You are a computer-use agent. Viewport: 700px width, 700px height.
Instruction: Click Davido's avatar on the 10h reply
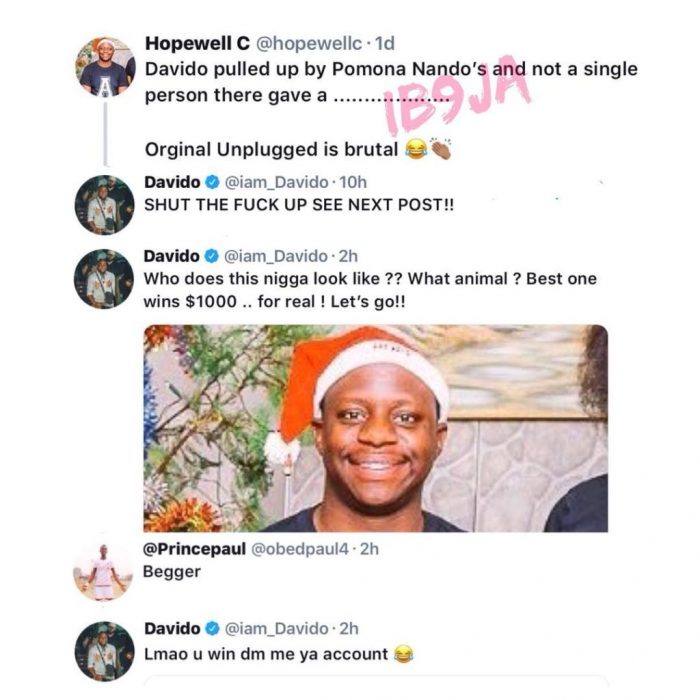(x=104, y=205)
